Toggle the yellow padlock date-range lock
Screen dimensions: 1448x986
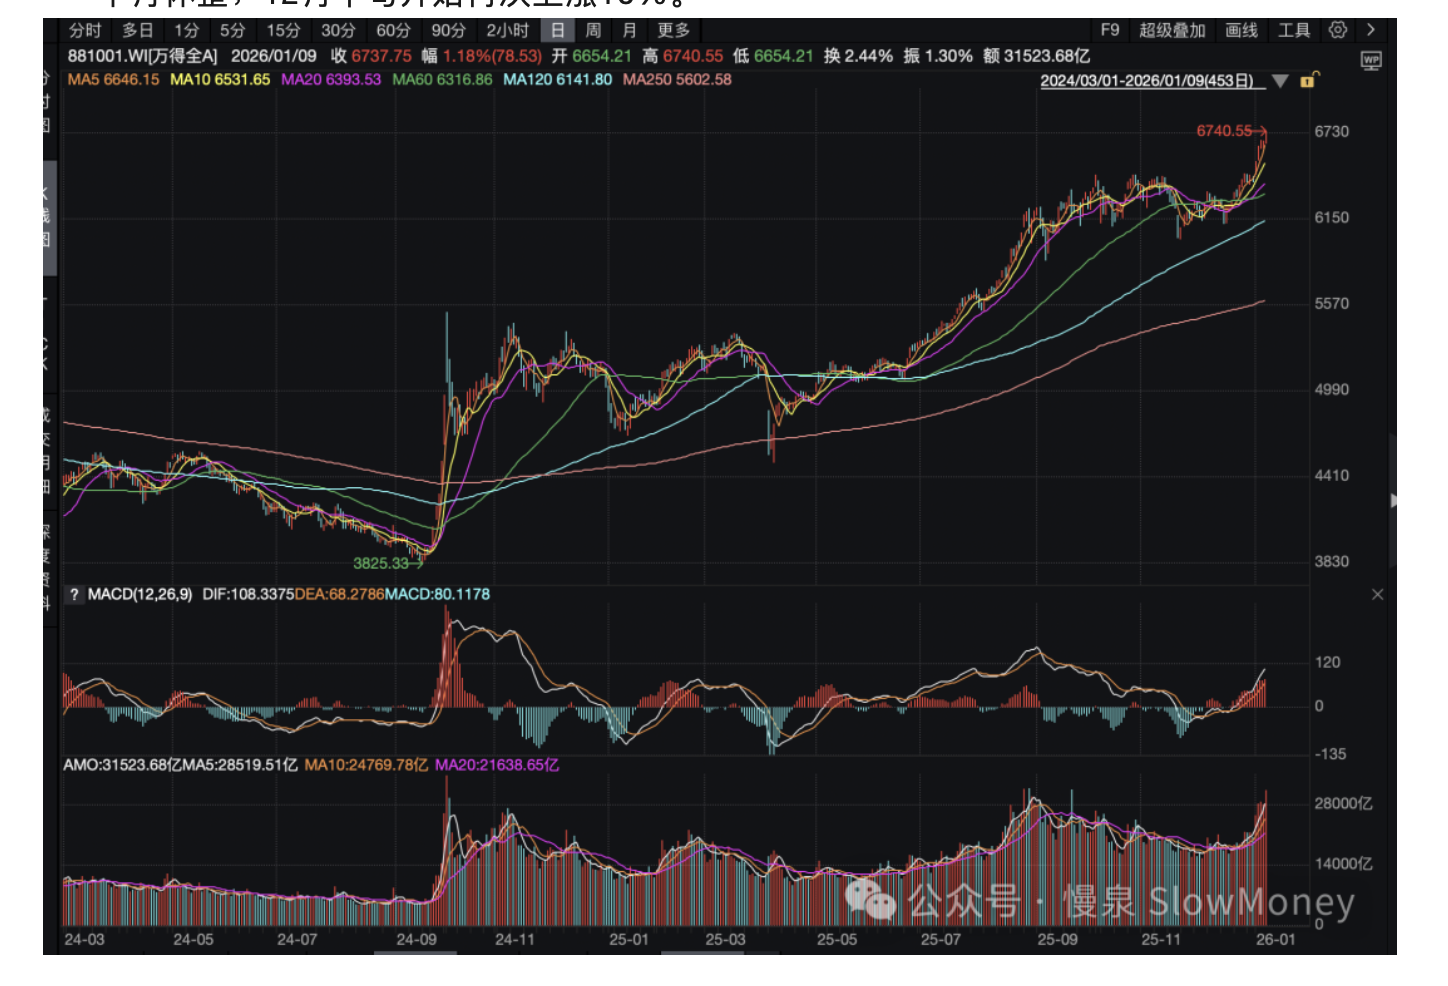pyautogui.click(x=1309, y=80)
